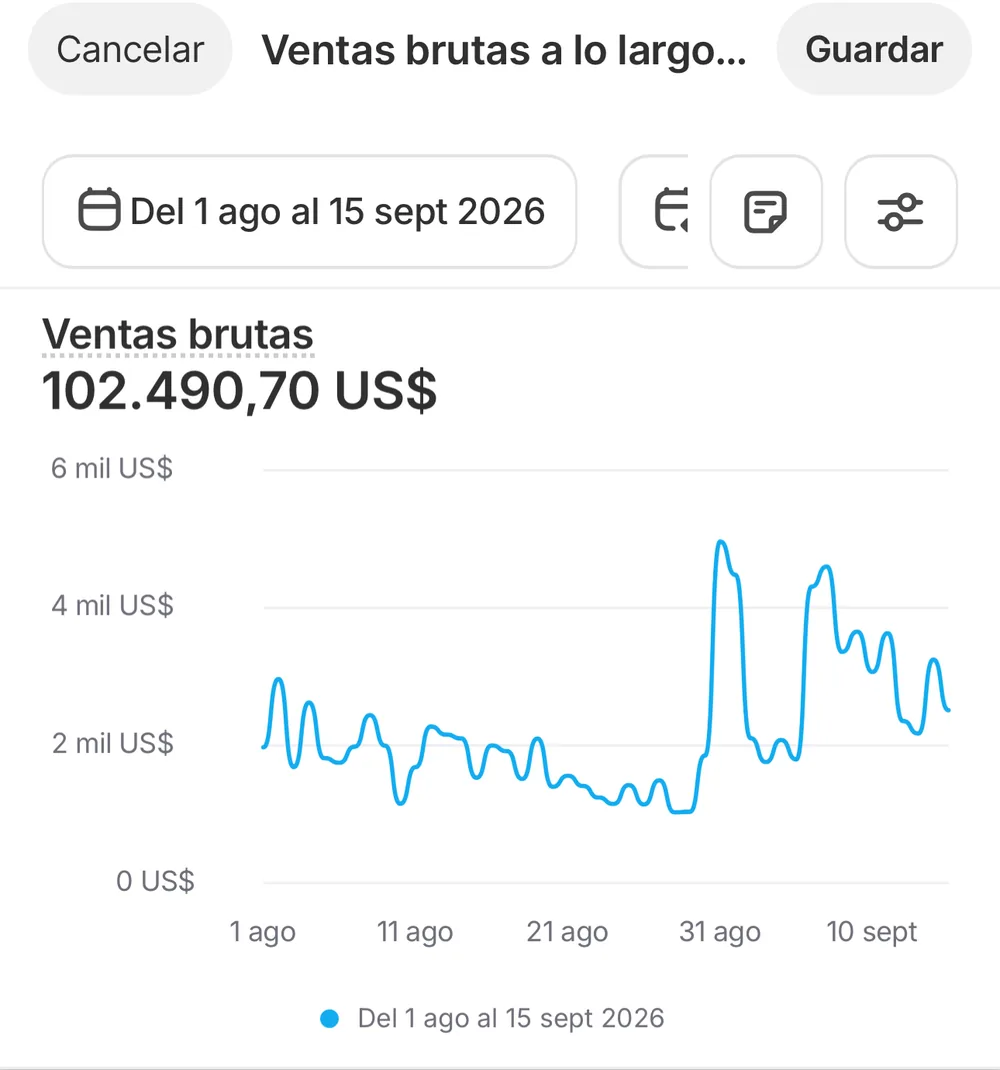Open the filter sliders icon
Image resolution: width=1000 pixels, height=1070 pixels.
[x=900, y=212]
